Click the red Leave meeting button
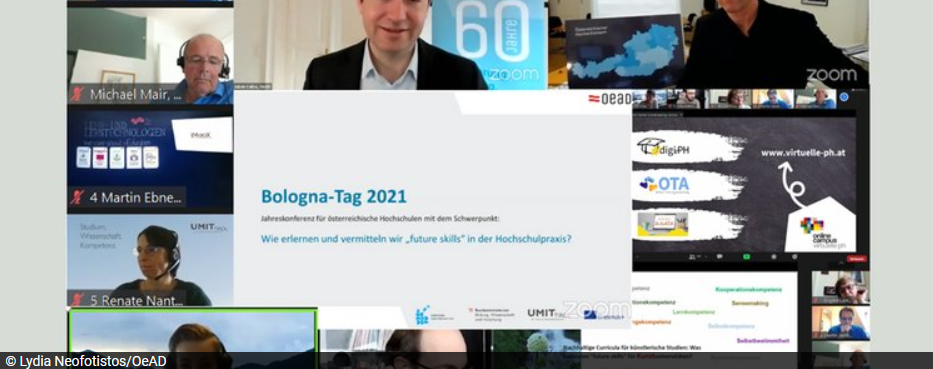 tap(857, 259)
